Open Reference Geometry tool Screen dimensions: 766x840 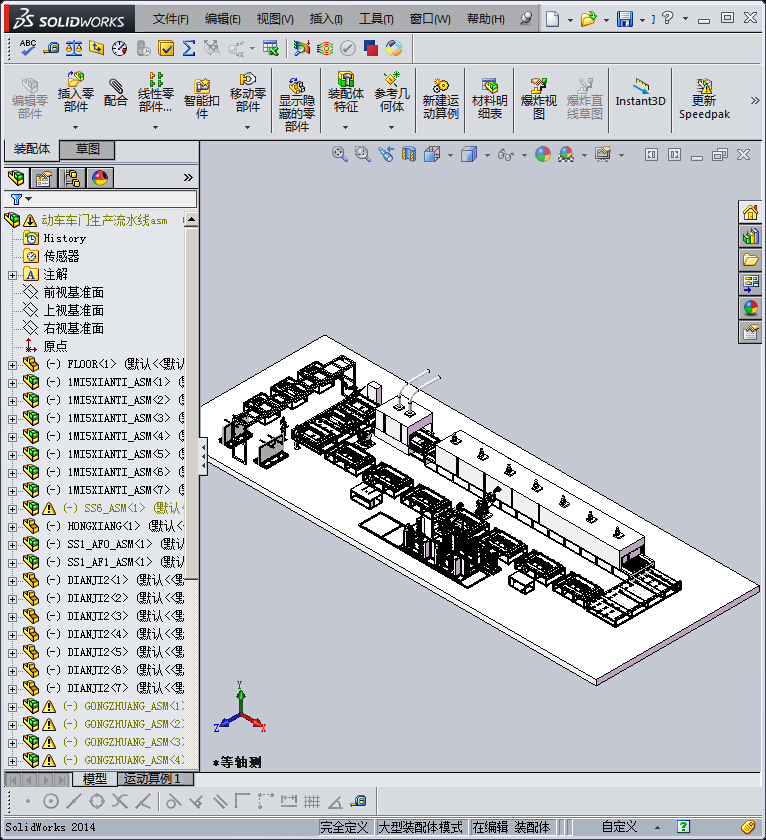392,93
